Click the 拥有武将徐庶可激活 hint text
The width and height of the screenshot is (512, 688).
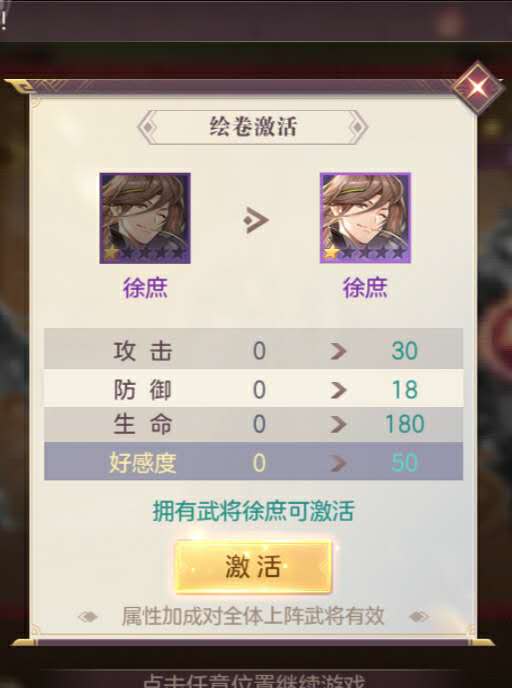[253, 511]
